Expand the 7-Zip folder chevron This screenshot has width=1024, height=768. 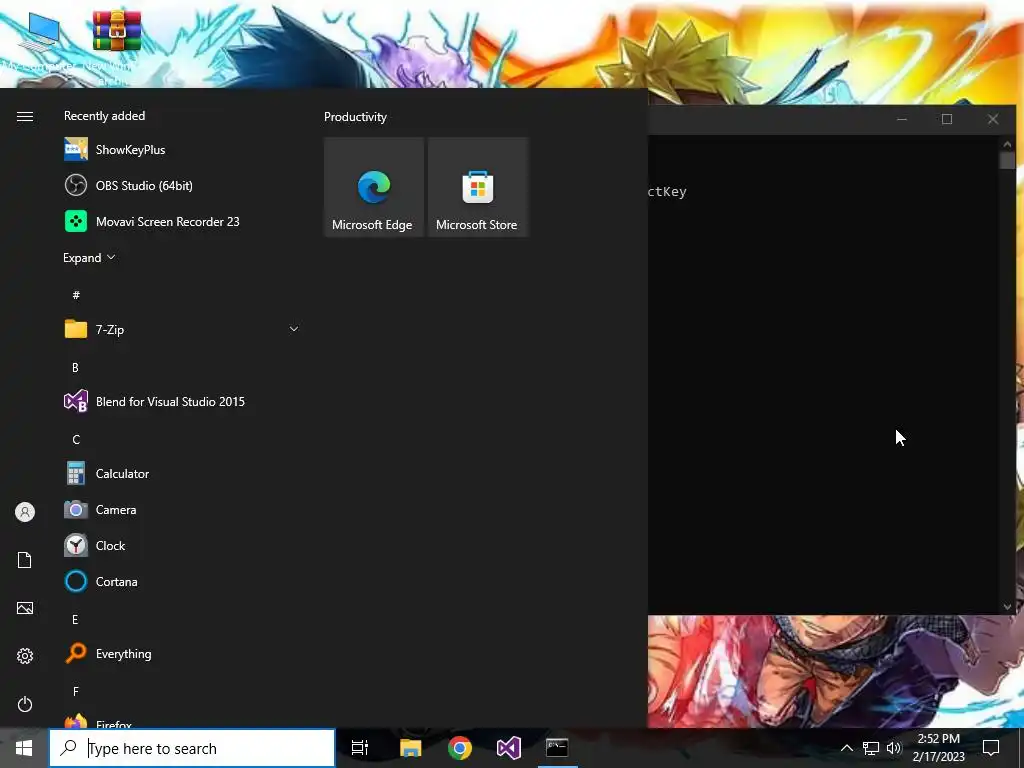tap(294, 329)
